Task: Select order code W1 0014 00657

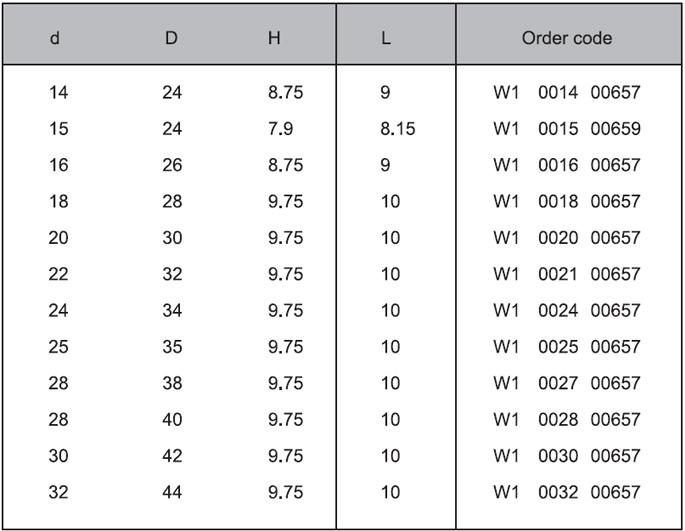Action: pos(566,93)
